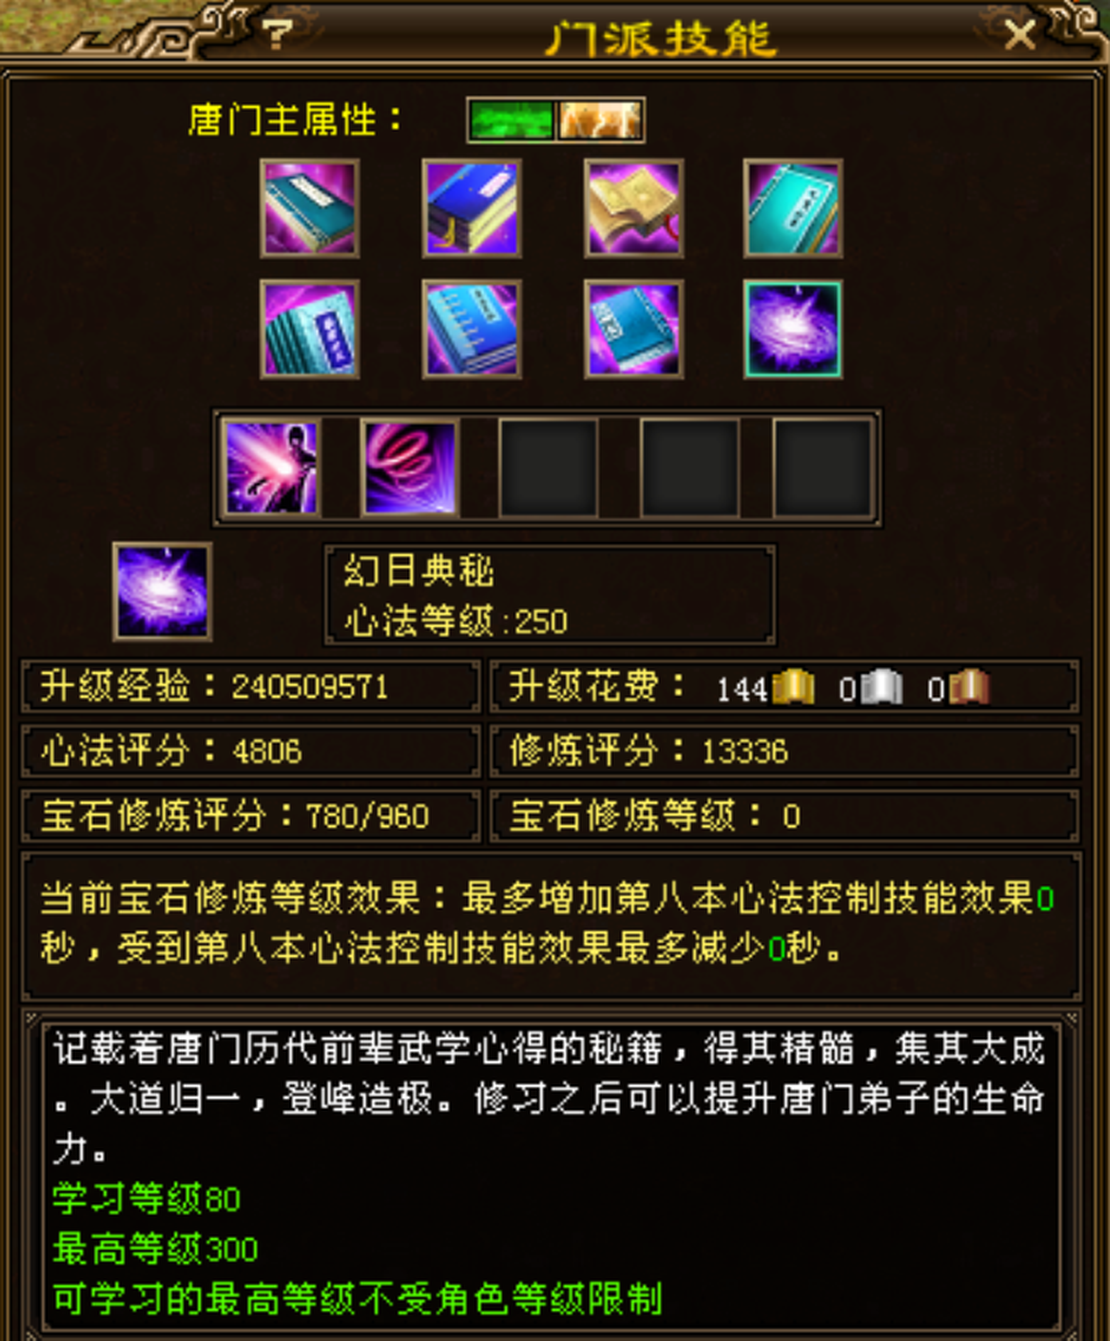Select the blue book on purple burst
Image resolution: width=1110 pixels, height=1341 pixels.
(634, 329)
